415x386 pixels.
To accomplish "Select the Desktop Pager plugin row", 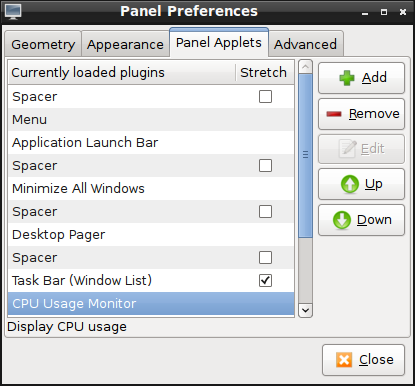I will click(151, 235).
